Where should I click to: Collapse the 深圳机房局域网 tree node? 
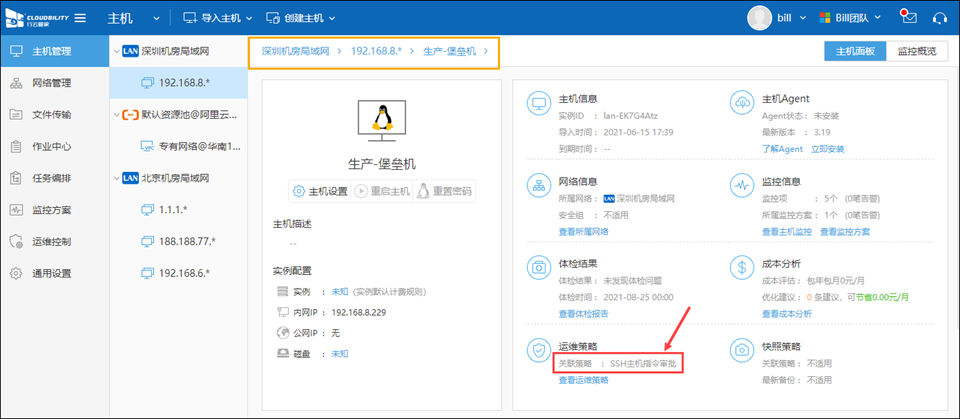click(x=115, y=52)
